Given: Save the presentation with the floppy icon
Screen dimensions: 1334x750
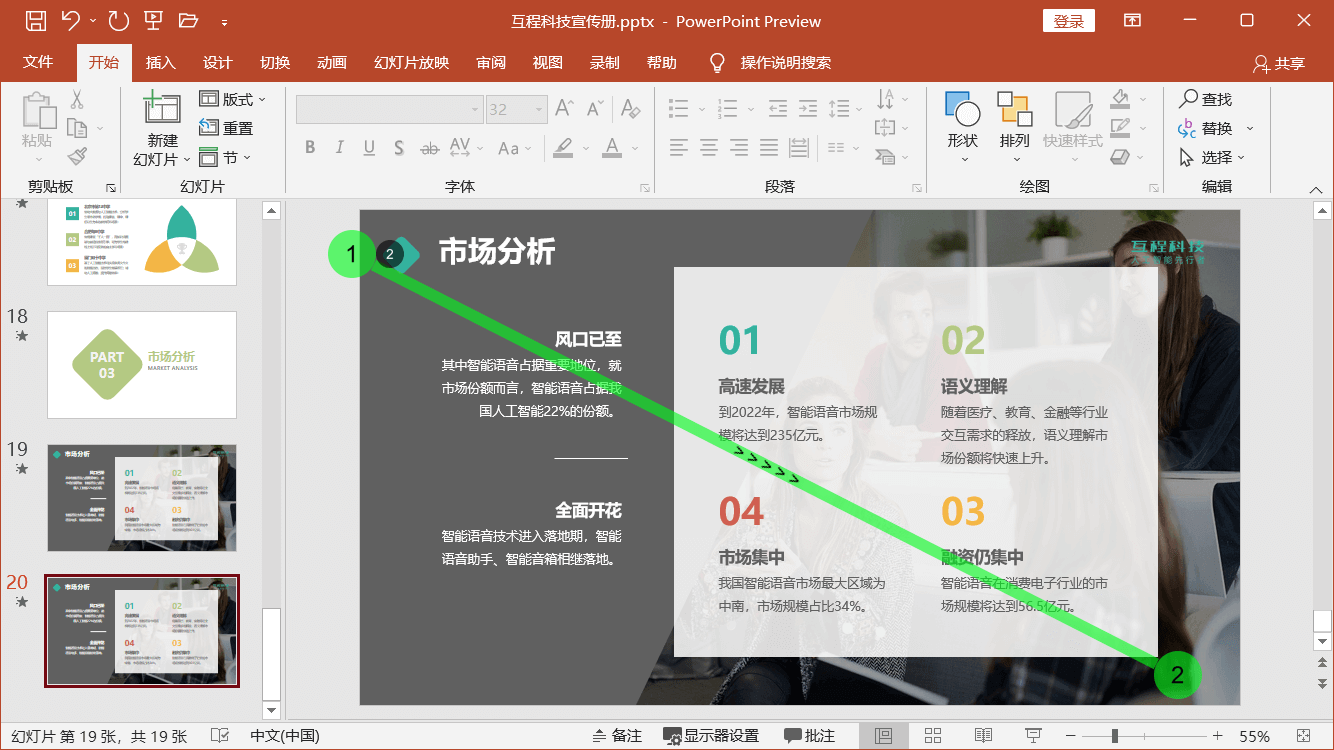Looking at the screenshot, I should point(35,20).
